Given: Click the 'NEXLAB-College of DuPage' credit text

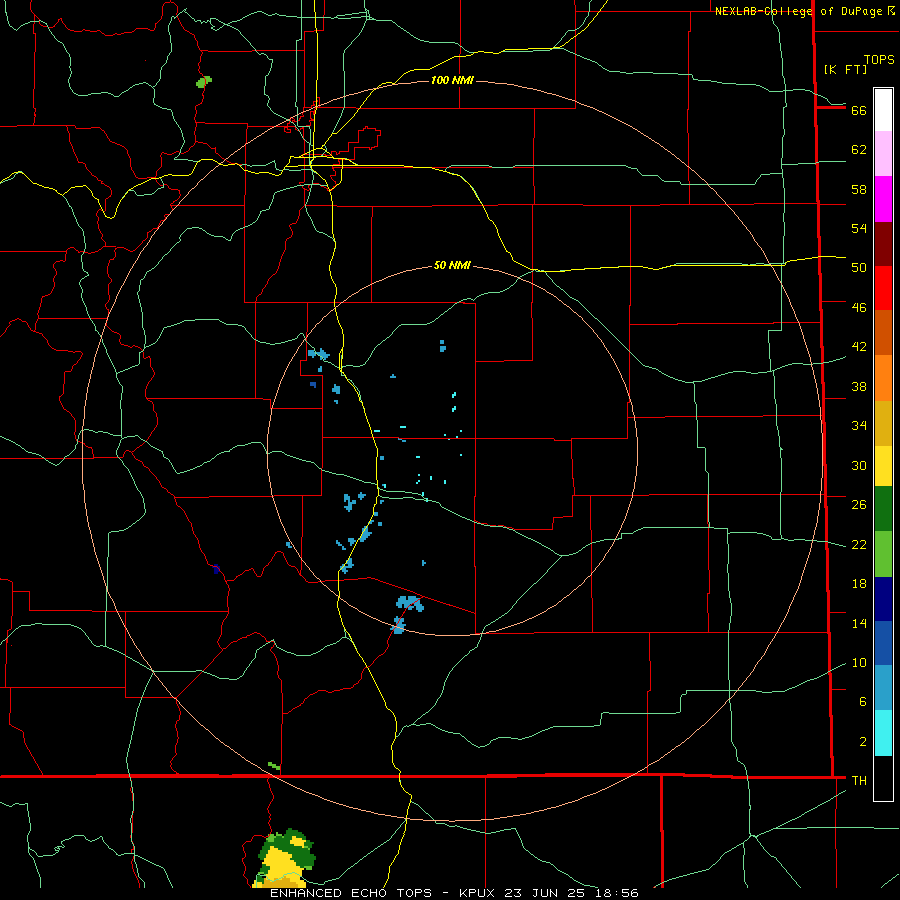Looking at the screenshot, I should 799,11.
